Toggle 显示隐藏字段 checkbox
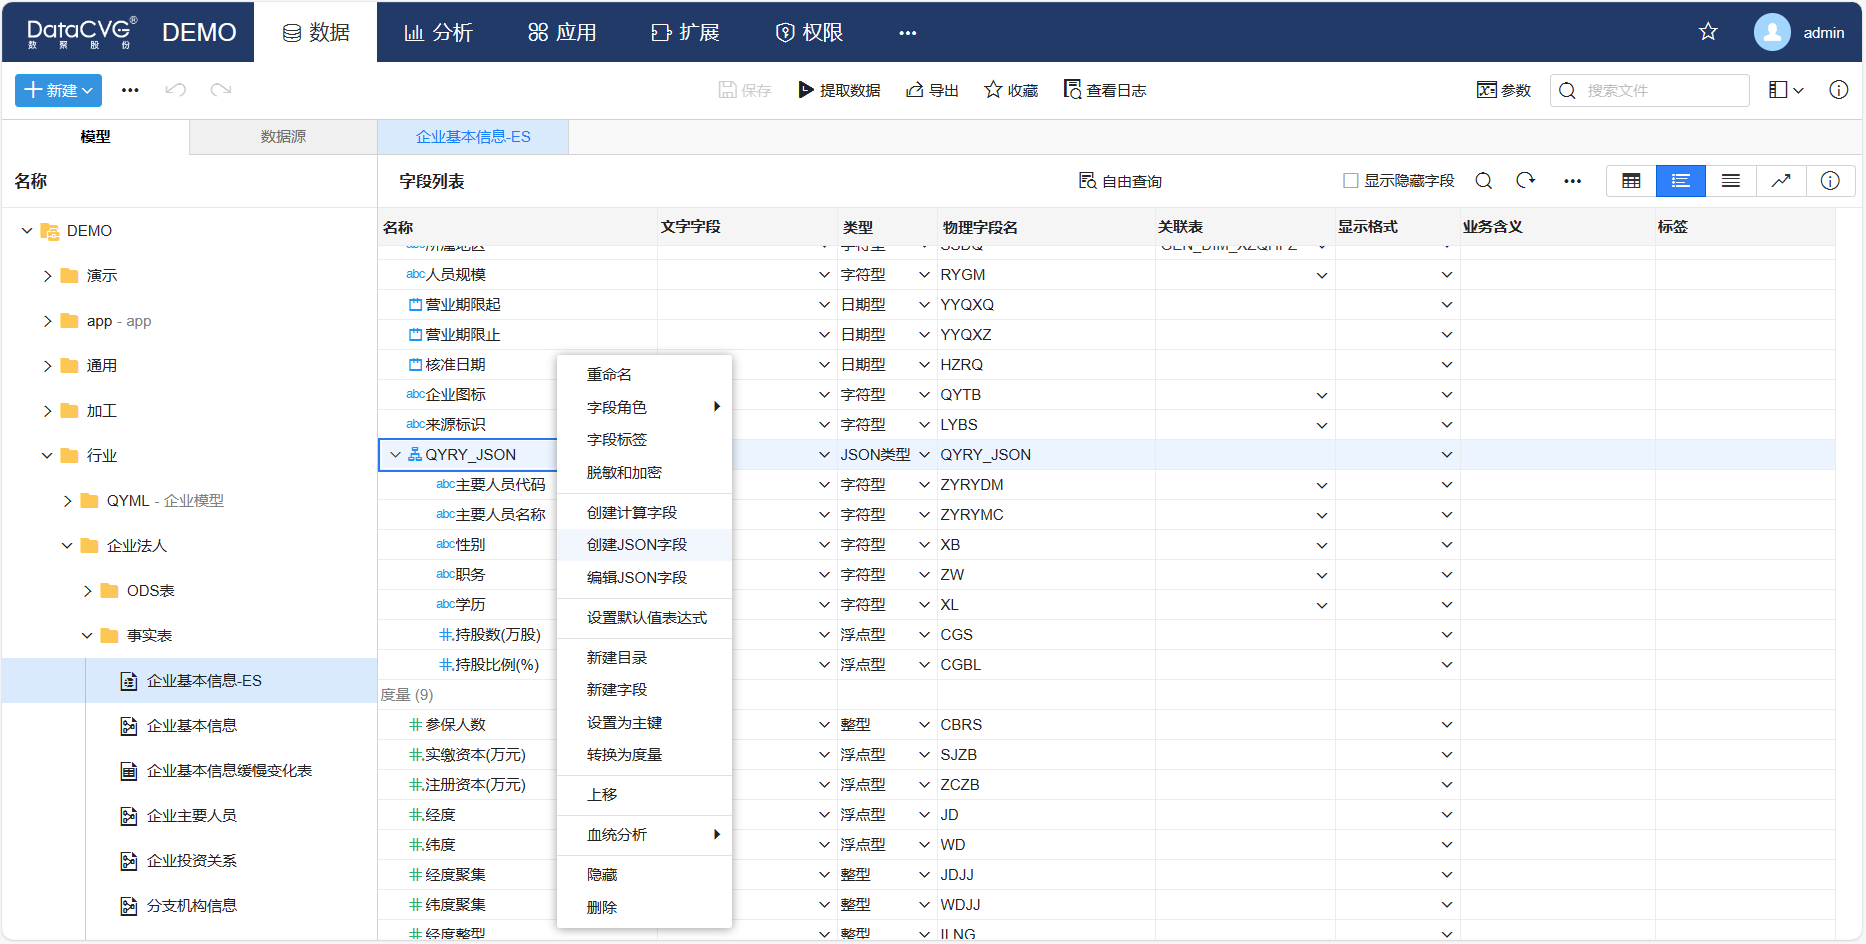 (1351, 181)
